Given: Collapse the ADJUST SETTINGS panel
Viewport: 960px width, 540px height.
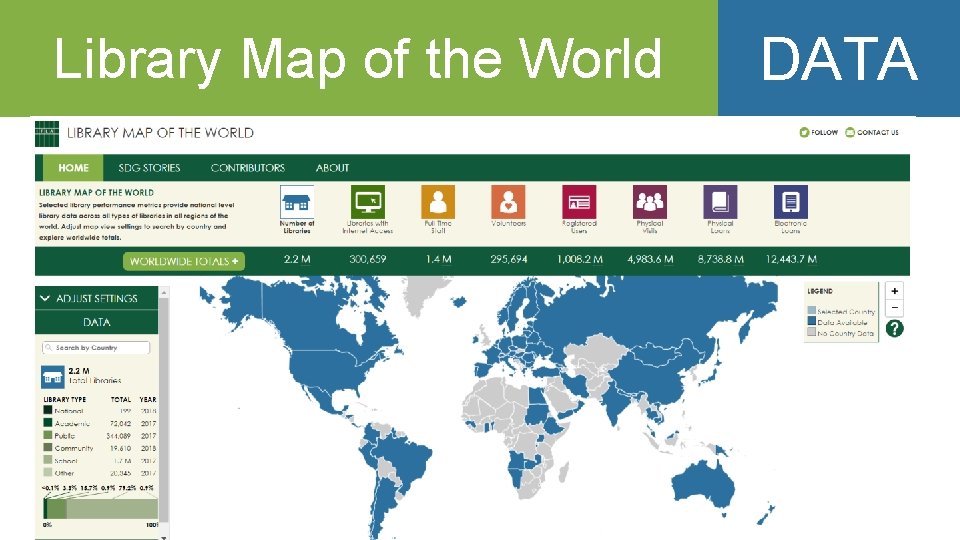Looking at the screenshot, I should (97, 298).
